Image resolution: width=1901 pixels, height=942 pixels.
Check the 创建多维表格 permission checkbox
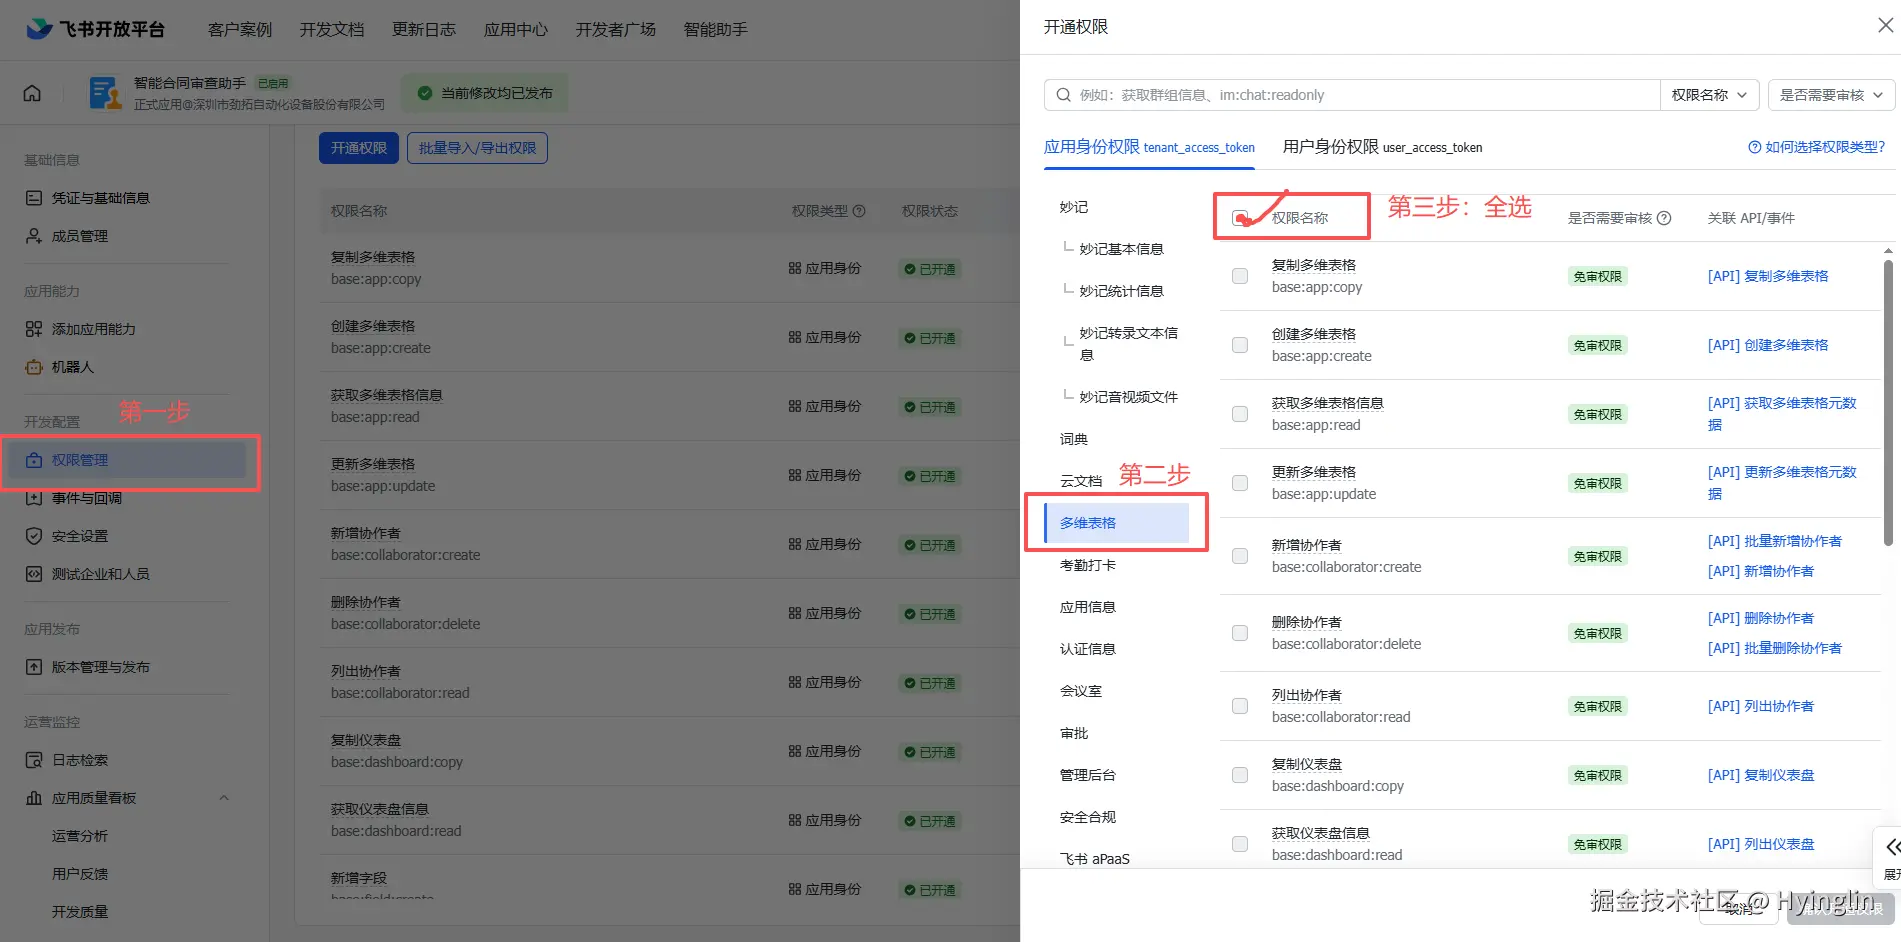pyautogui.click(x=1240, y=345)
